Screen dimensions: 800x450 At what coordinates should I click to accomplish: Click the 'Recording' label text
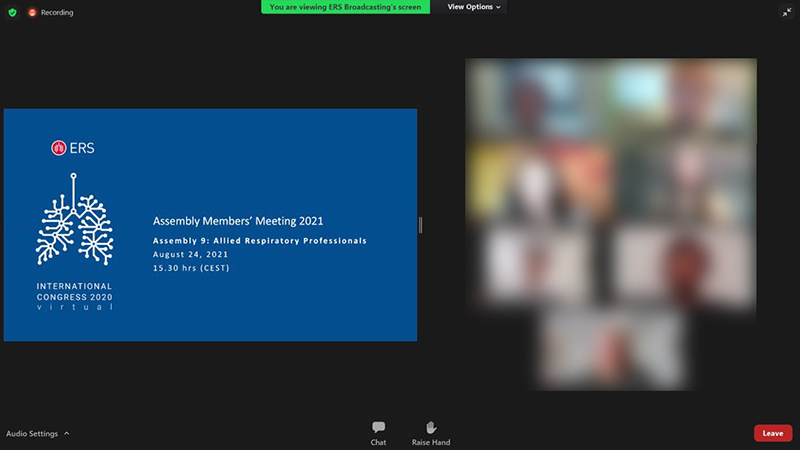(x=57, y=12)
